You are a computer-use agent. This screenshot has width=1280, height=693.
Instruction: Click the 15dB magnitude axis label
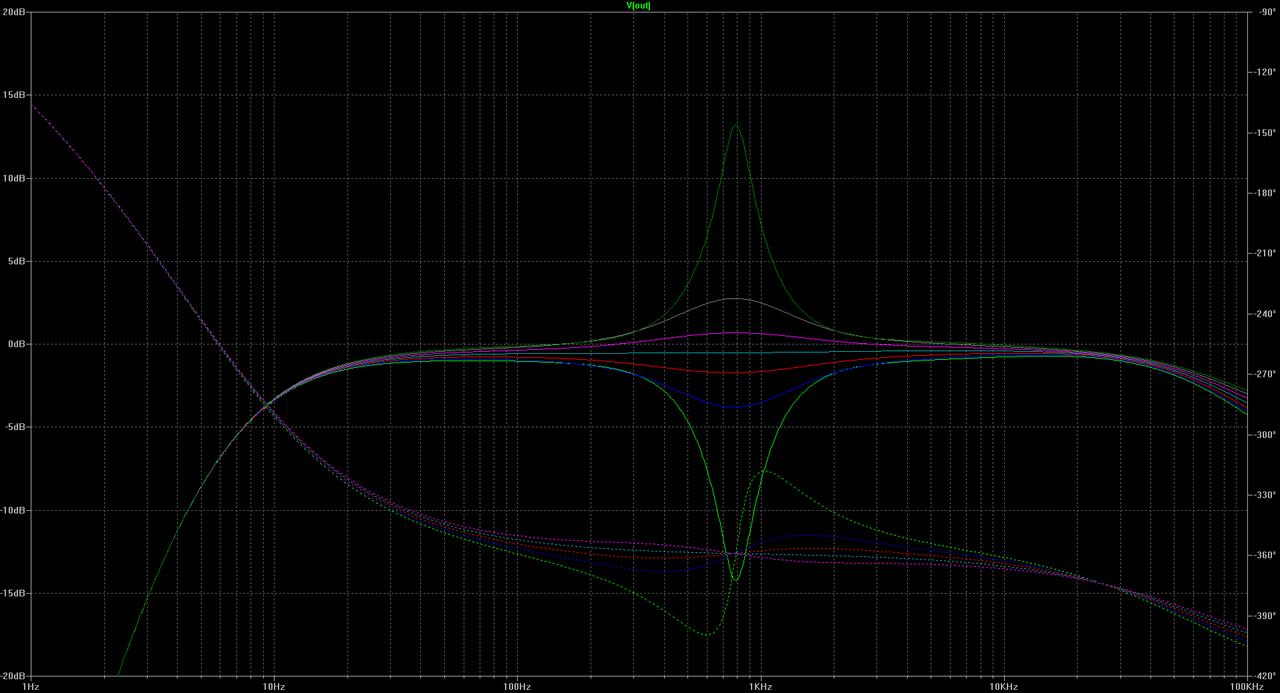tap(13, 95)
